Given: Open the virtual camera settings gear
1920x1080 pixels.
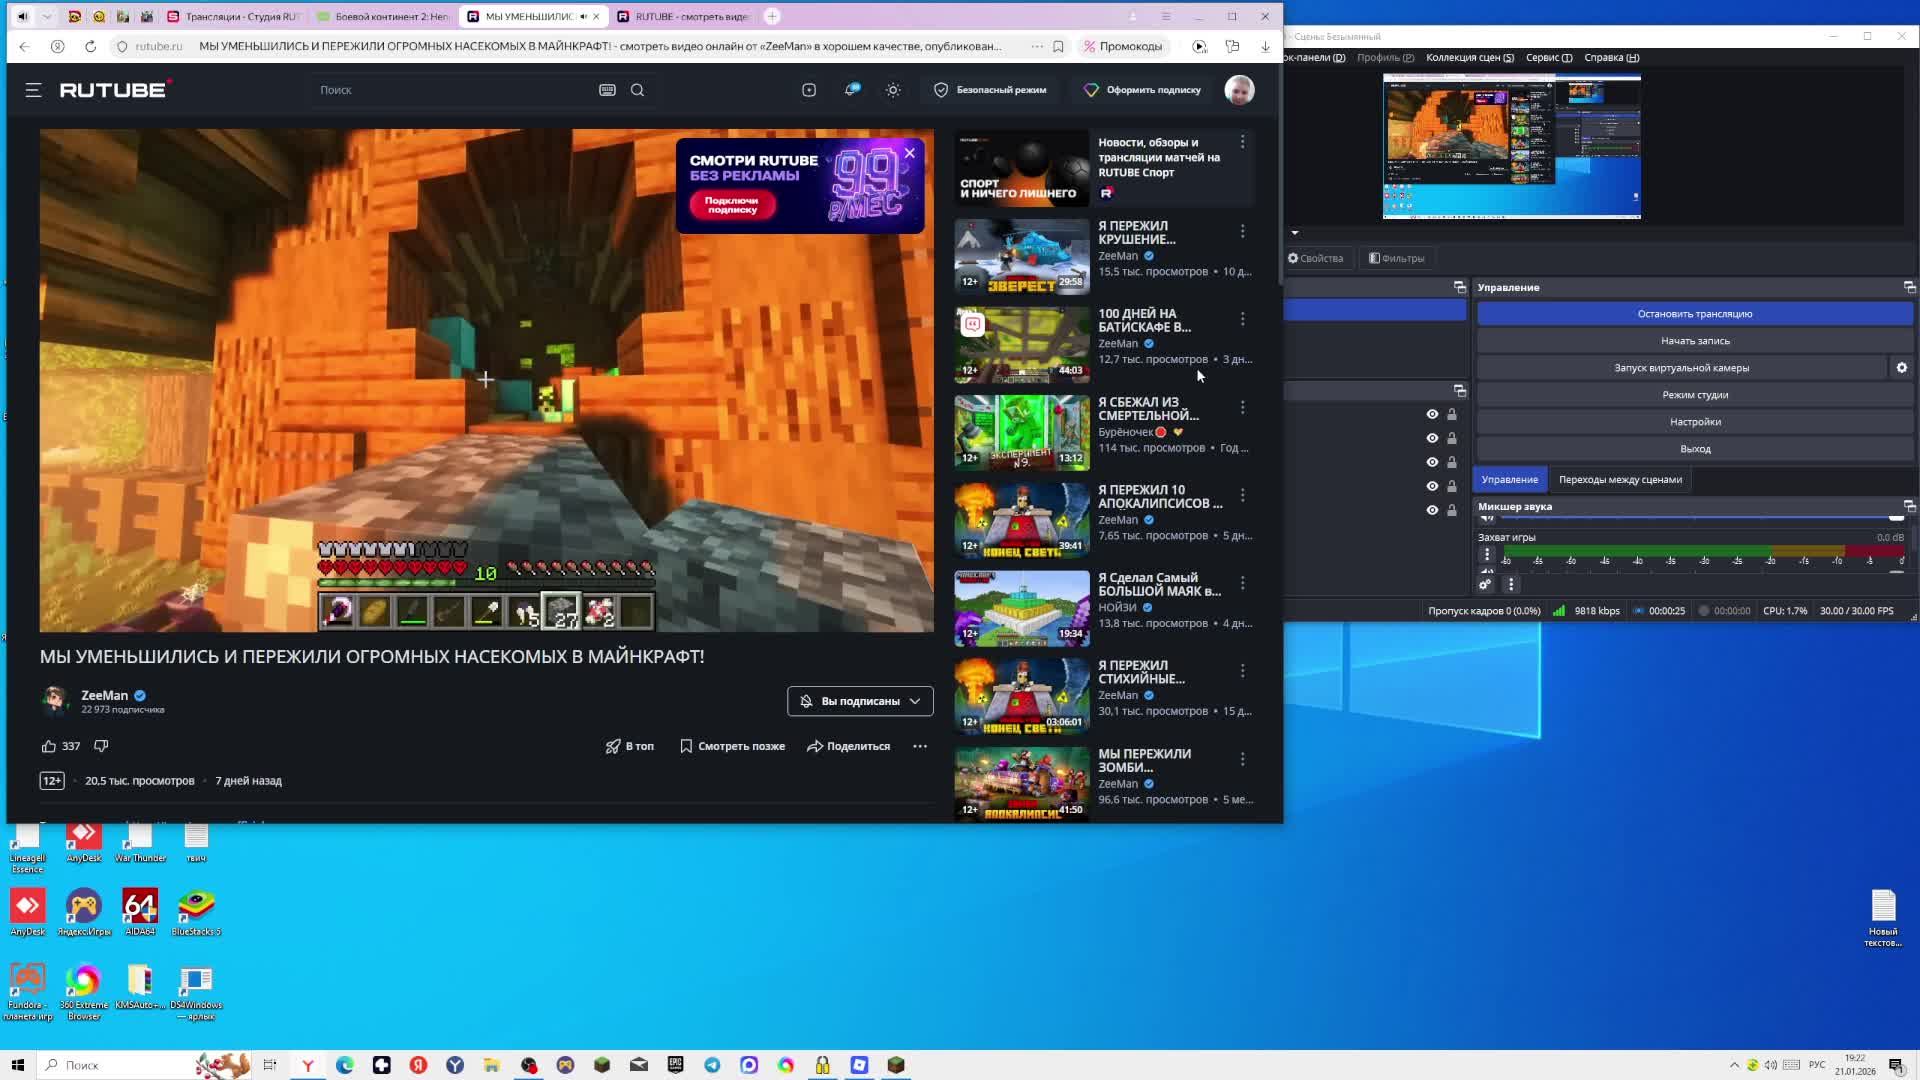Looking at the screenshot, I should tap(1901, 368).
